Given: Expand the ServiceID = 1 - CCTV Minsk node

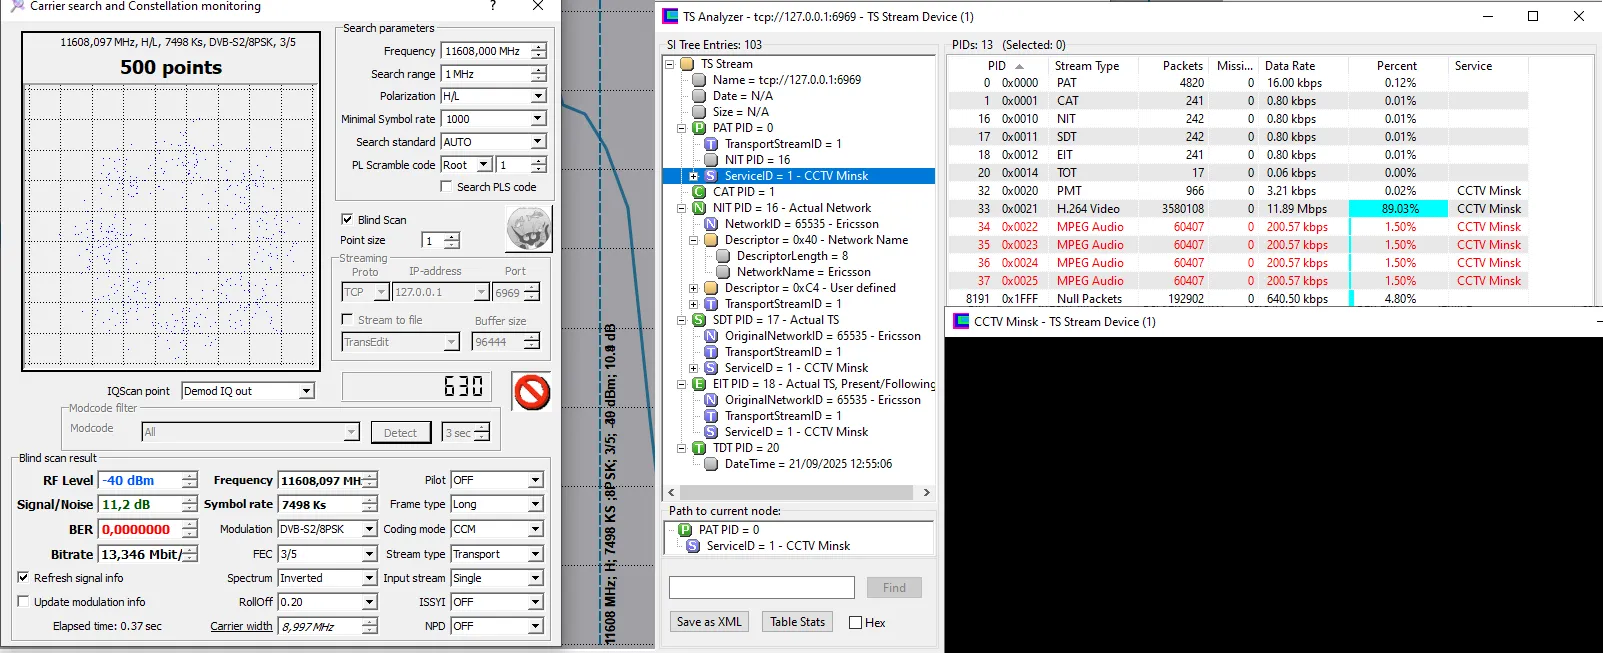Looking at the screenshot, I should [694, 176].
